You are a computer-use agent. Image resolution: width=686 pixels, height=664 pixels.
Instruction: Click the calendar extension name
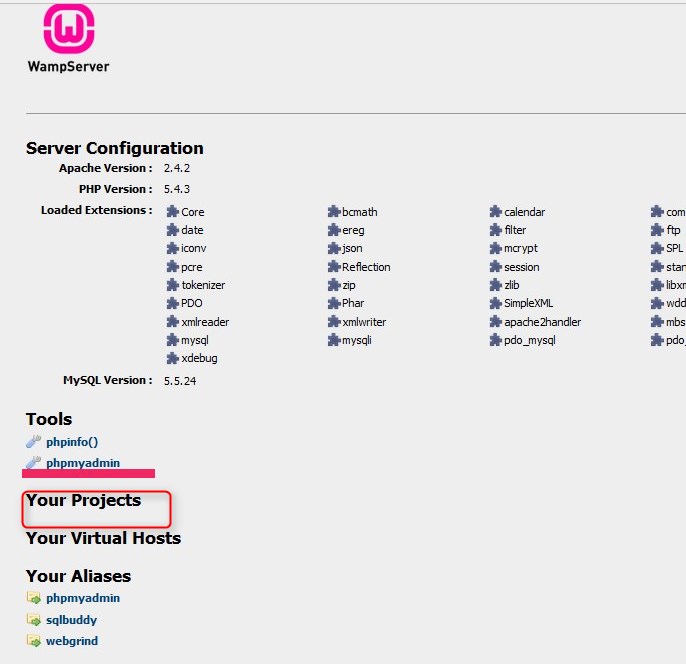(525, 212)
